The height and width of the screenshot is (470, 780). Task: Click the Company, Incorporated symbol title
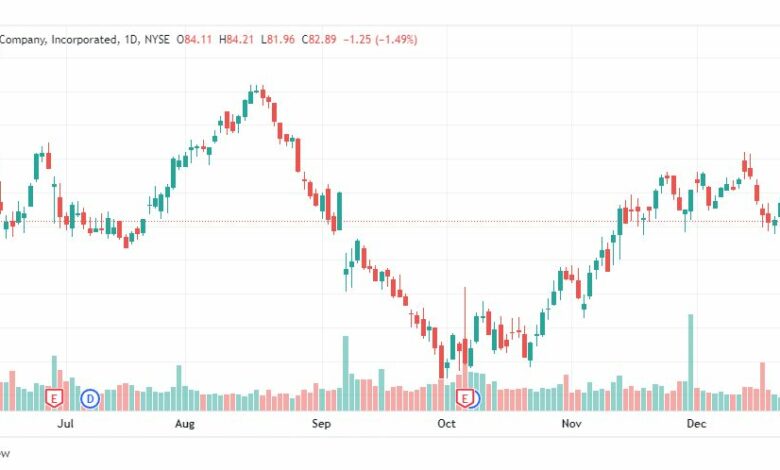pyautogui.click(x=58, y=39)
